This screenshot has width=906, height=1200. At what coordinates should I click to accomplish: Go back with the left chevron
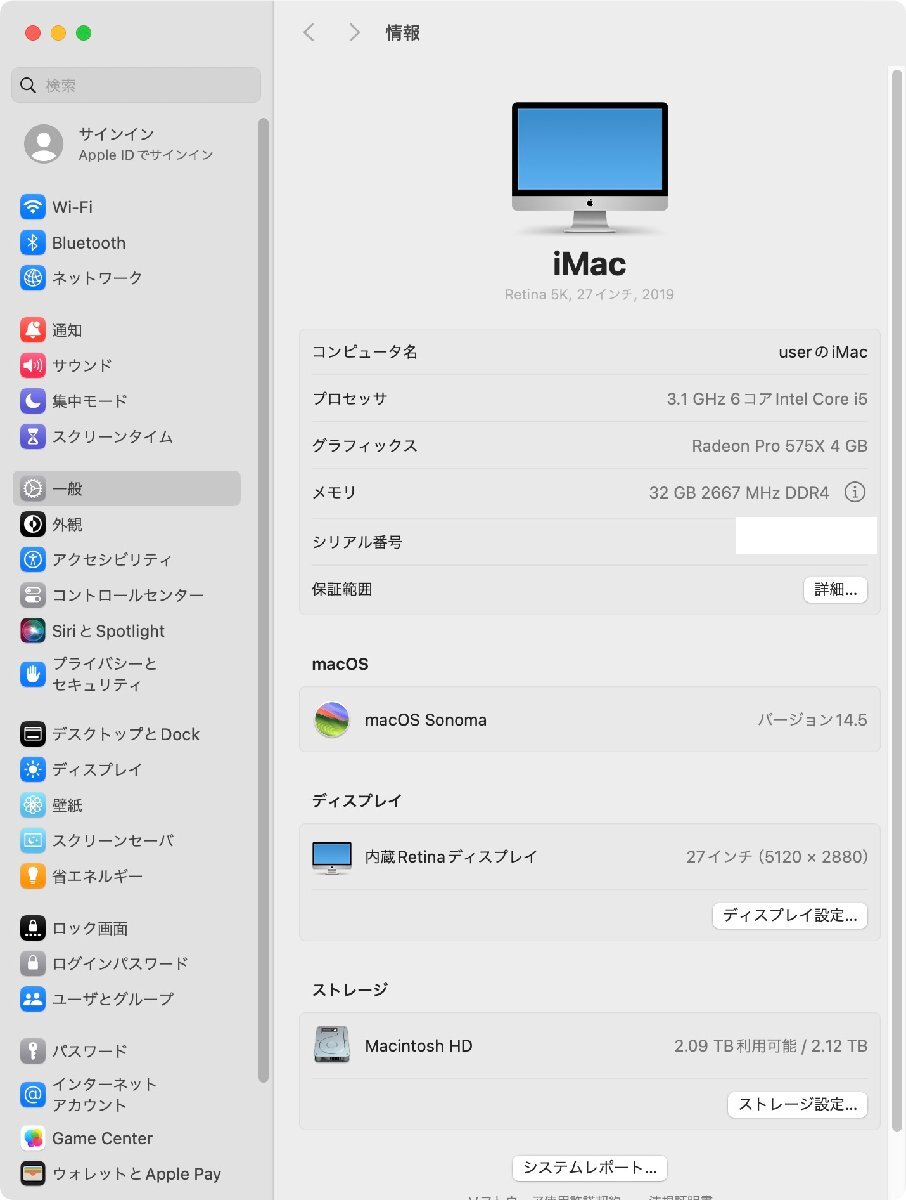tap(309, 33)
